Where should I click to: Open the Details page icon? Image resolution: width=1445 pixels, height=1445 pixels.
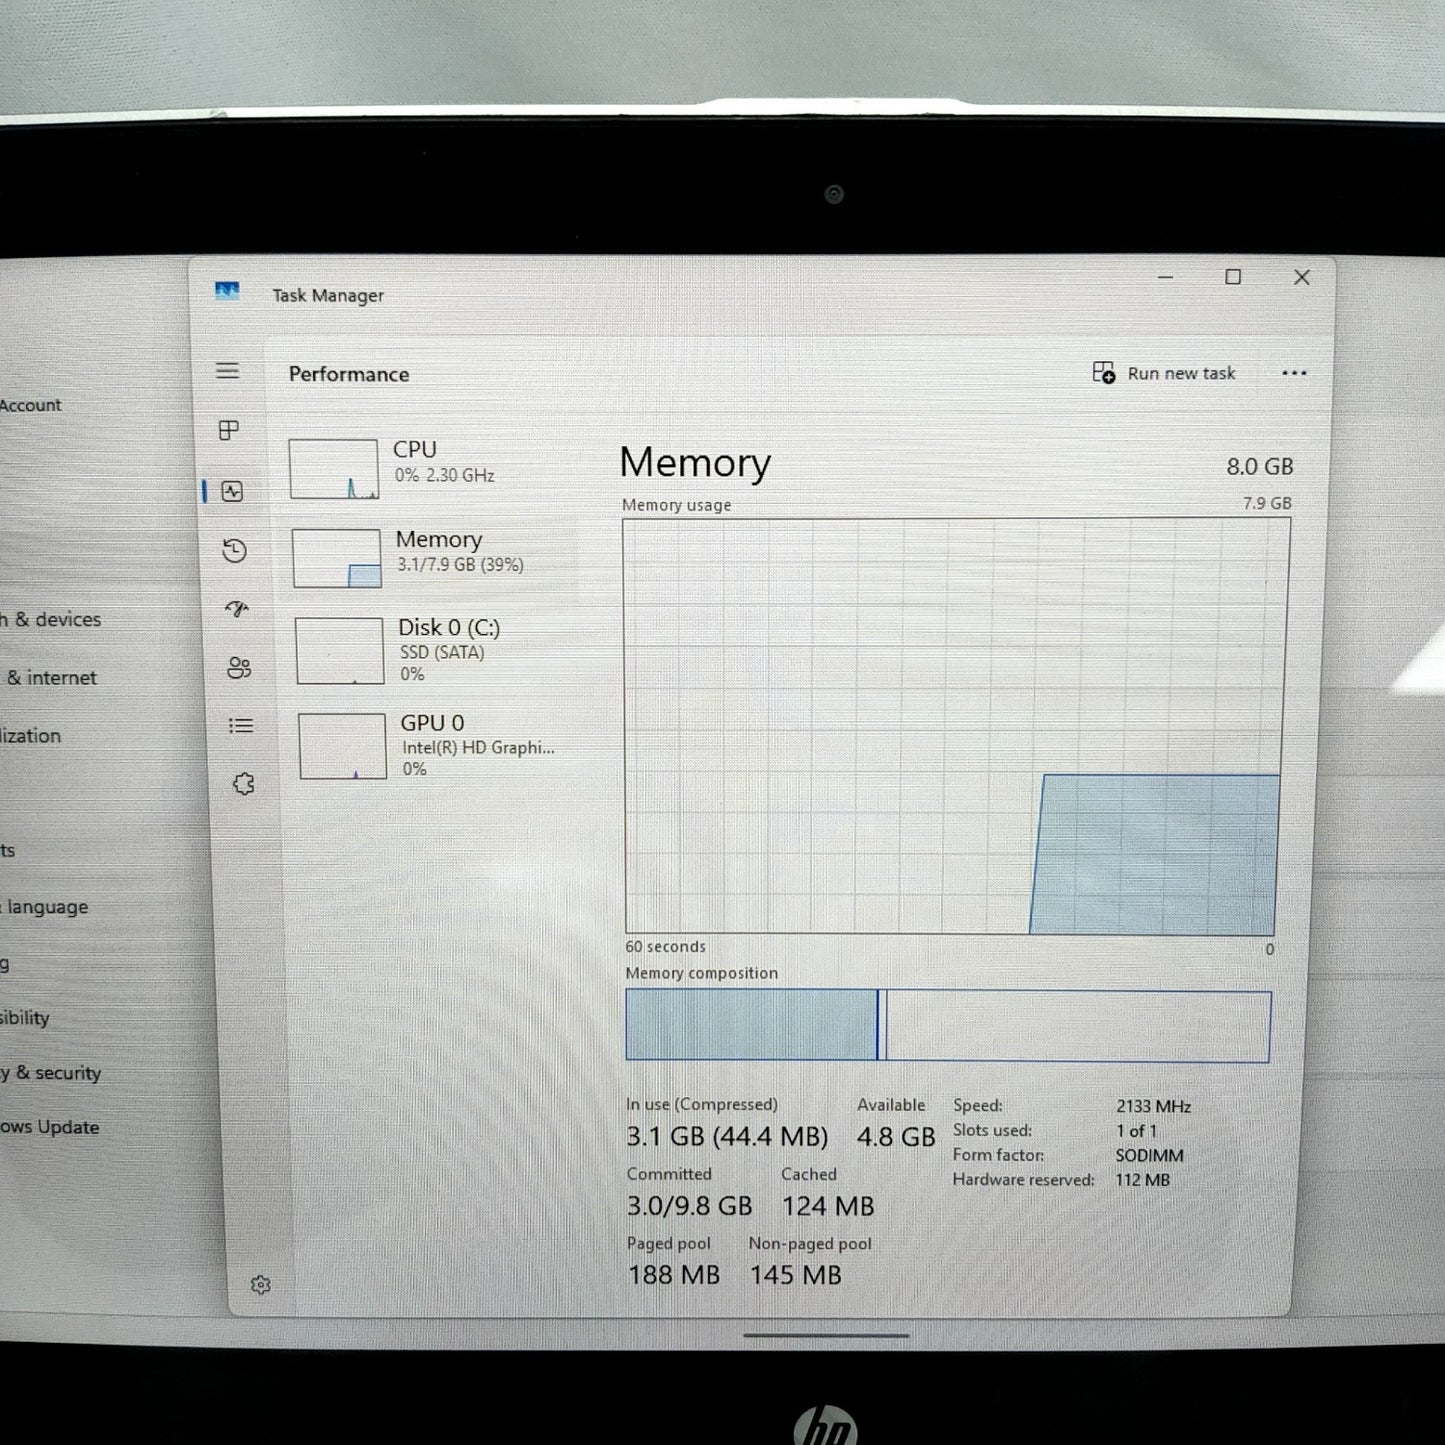pyautogui.click(x=241, y=726)
